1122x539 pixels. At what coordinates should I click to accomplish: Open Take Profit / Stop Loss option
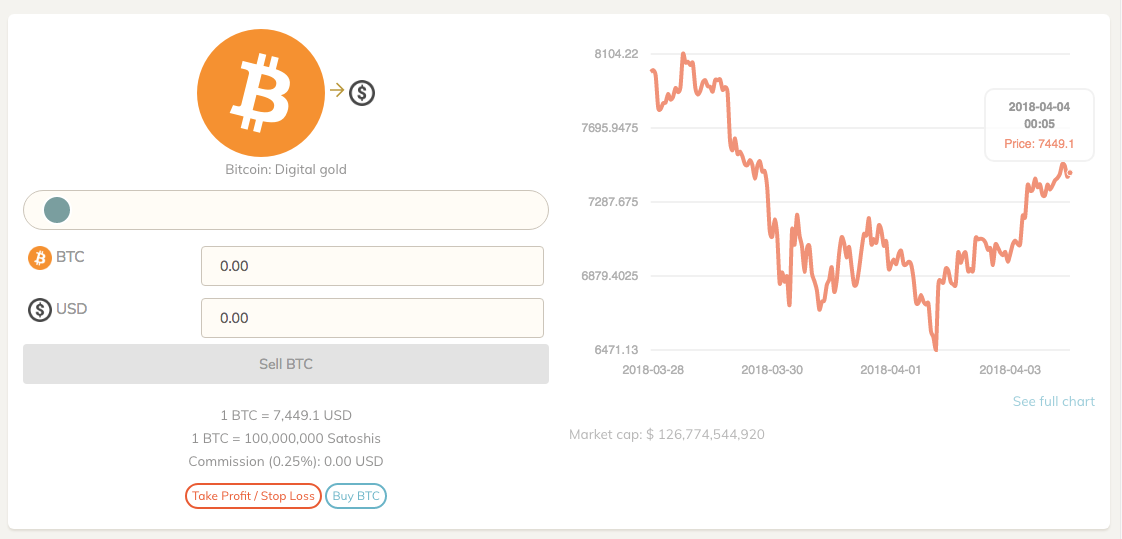tap(253, 496)
